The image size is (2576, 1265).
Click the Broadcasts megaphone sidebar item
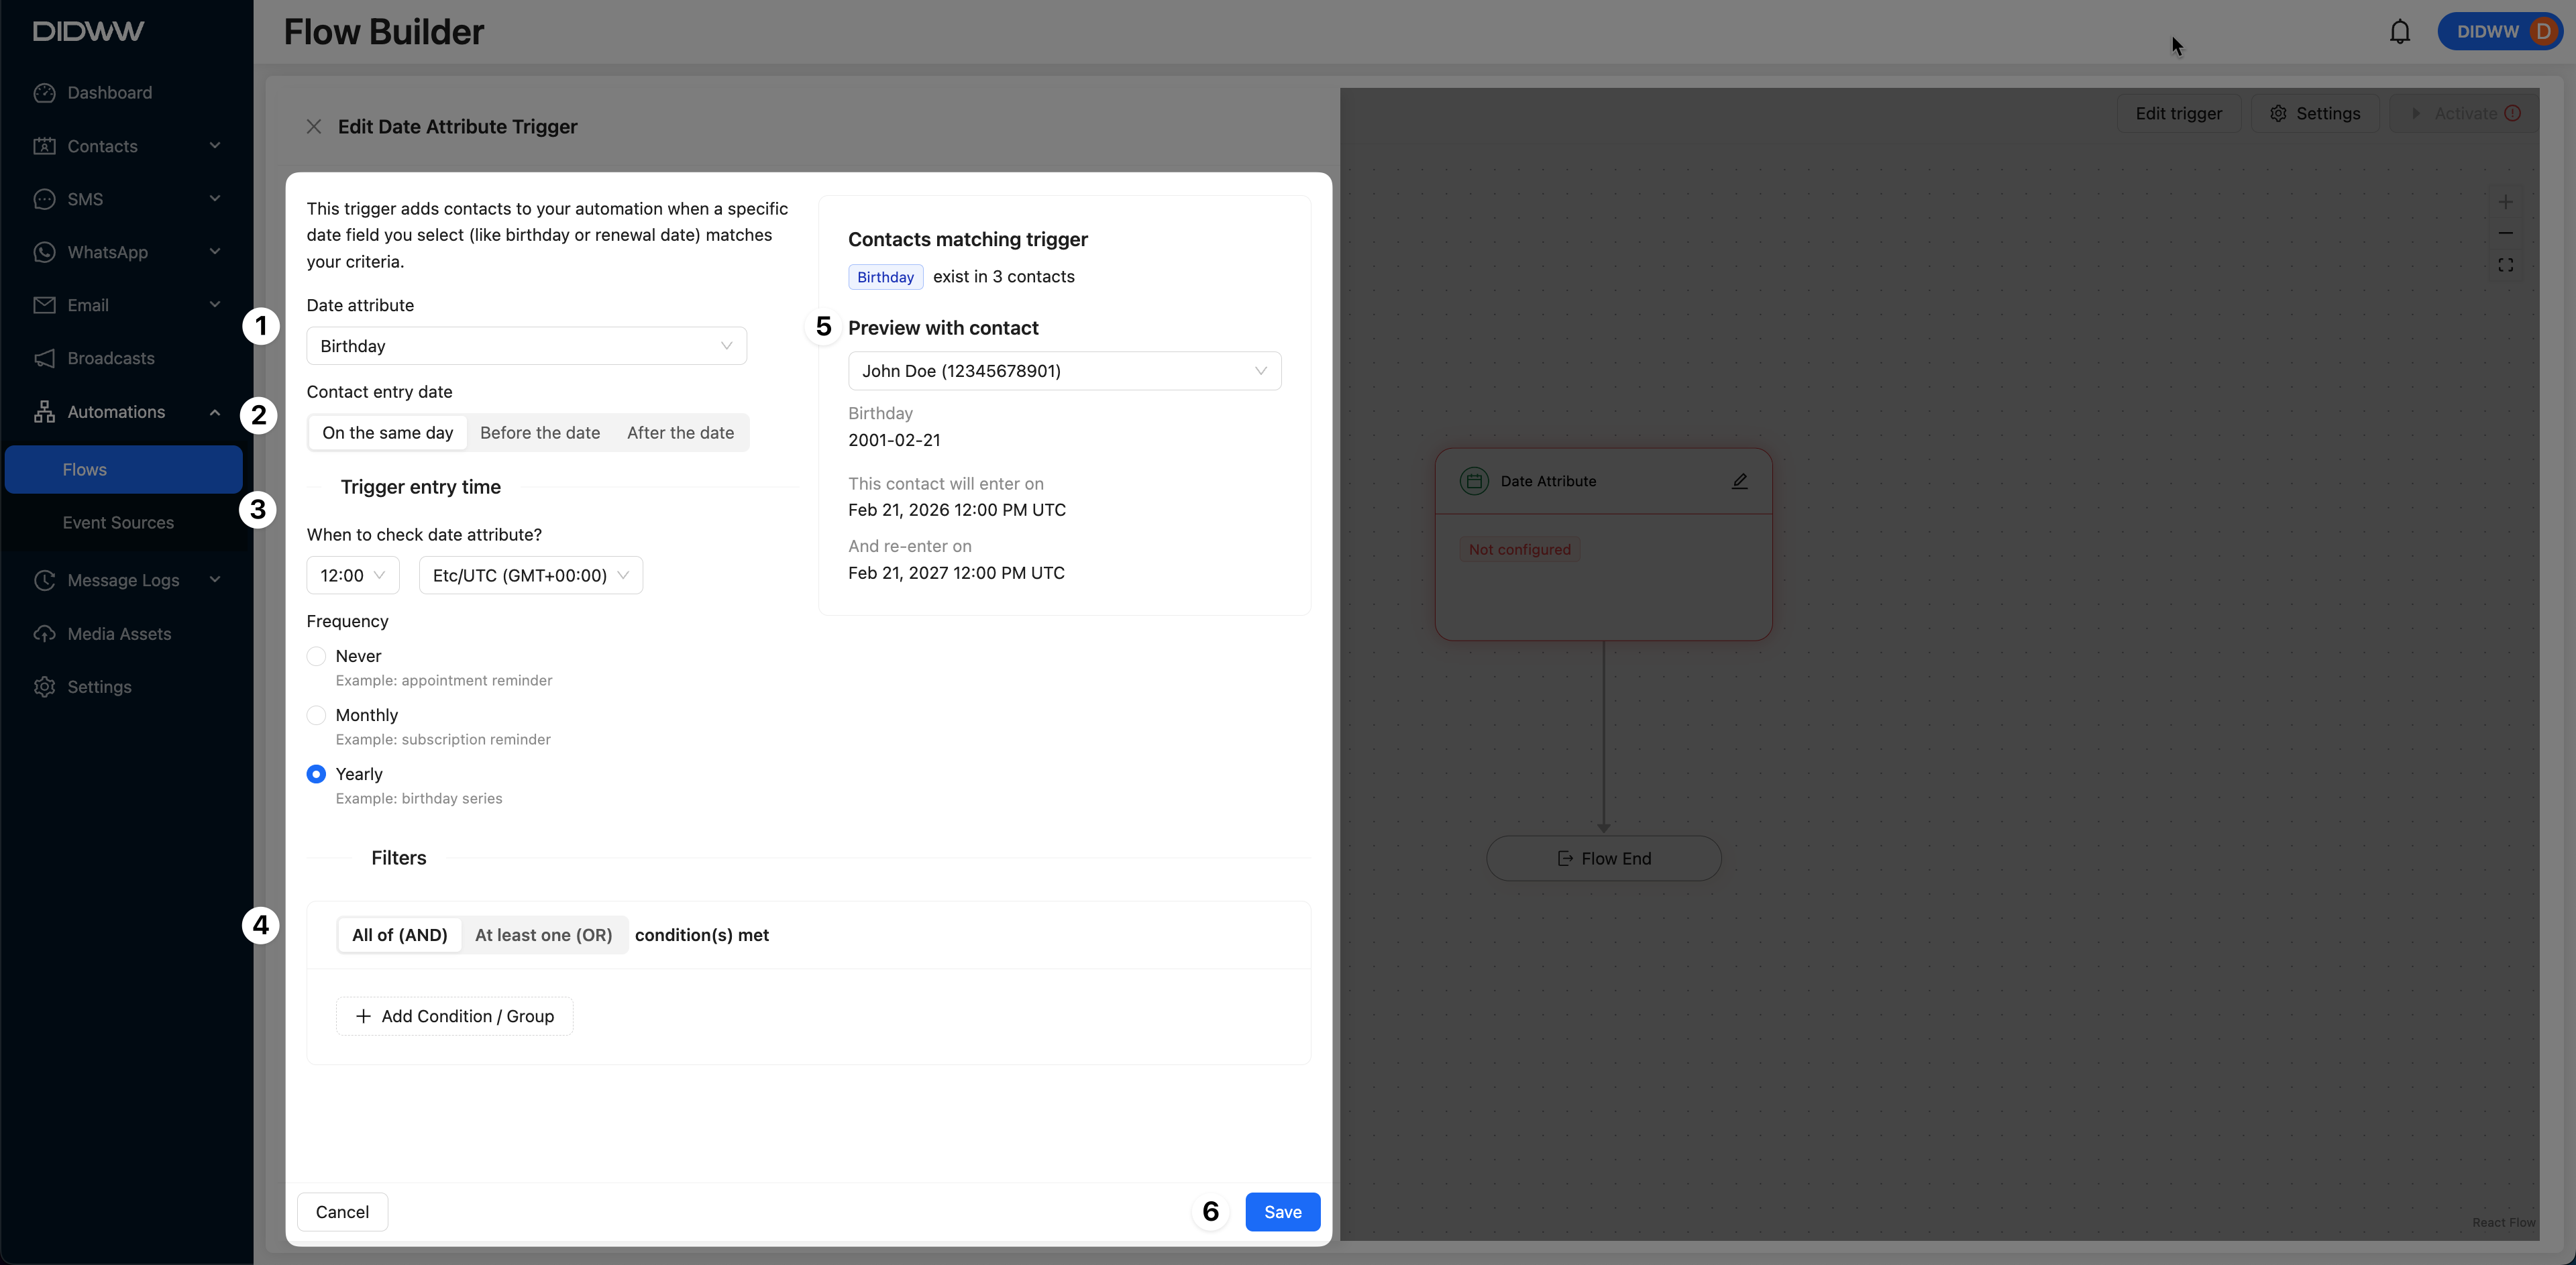[110, 358]
